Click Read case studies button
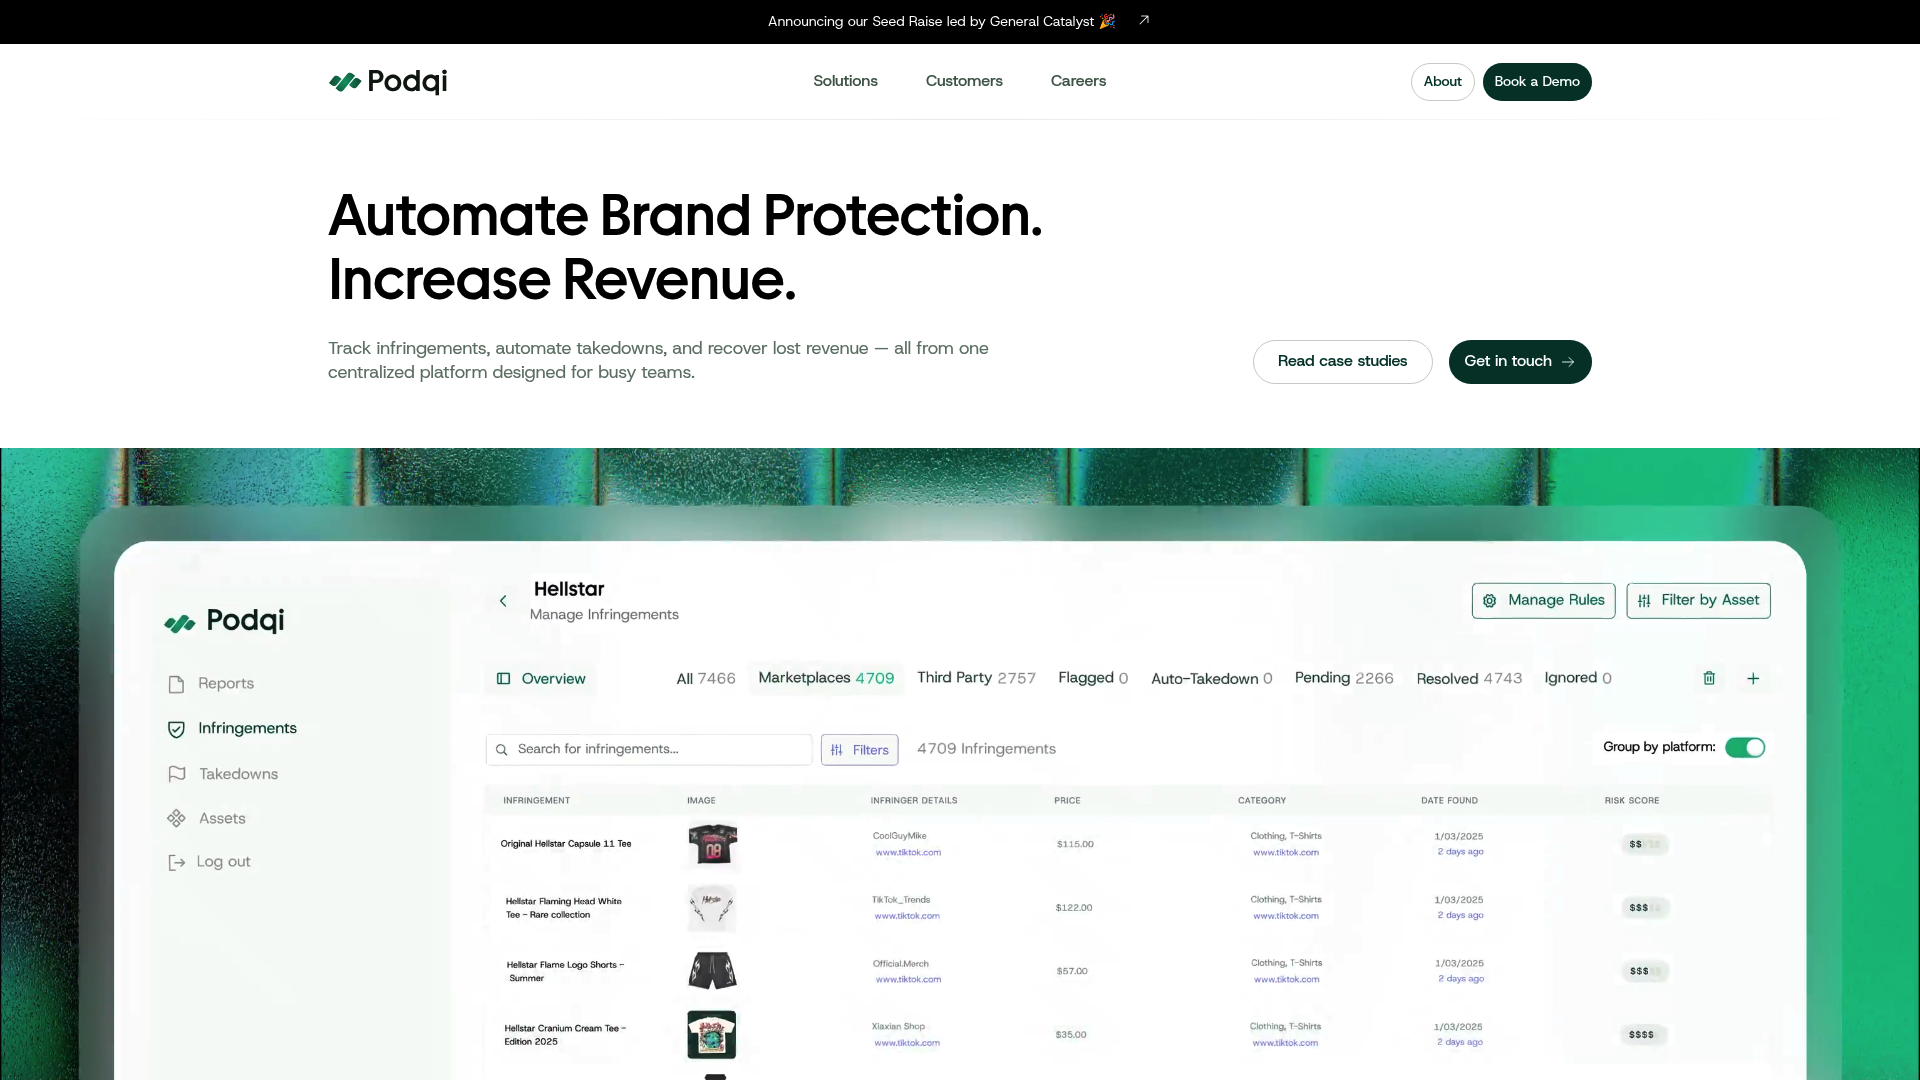Screen dimensions: 1920x1080 coord(1342,362)
